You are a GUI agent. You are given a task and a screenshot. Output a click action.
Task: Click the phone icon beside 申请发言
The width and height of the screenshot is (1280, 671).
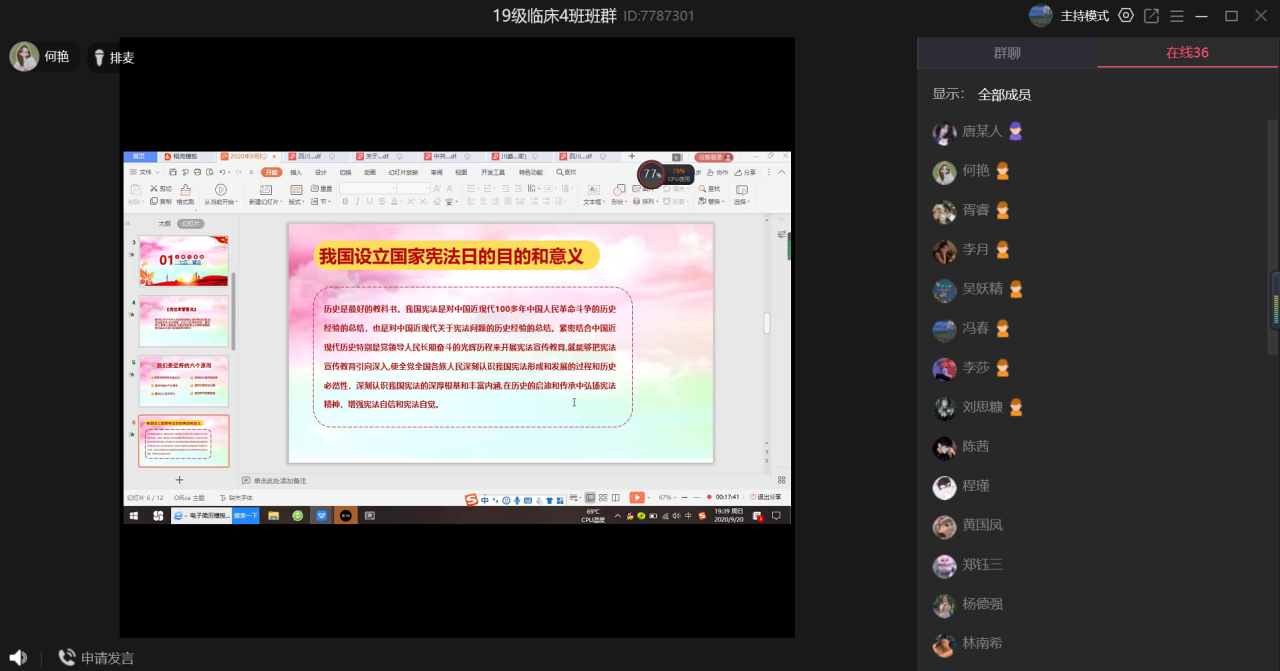[67, 657]
